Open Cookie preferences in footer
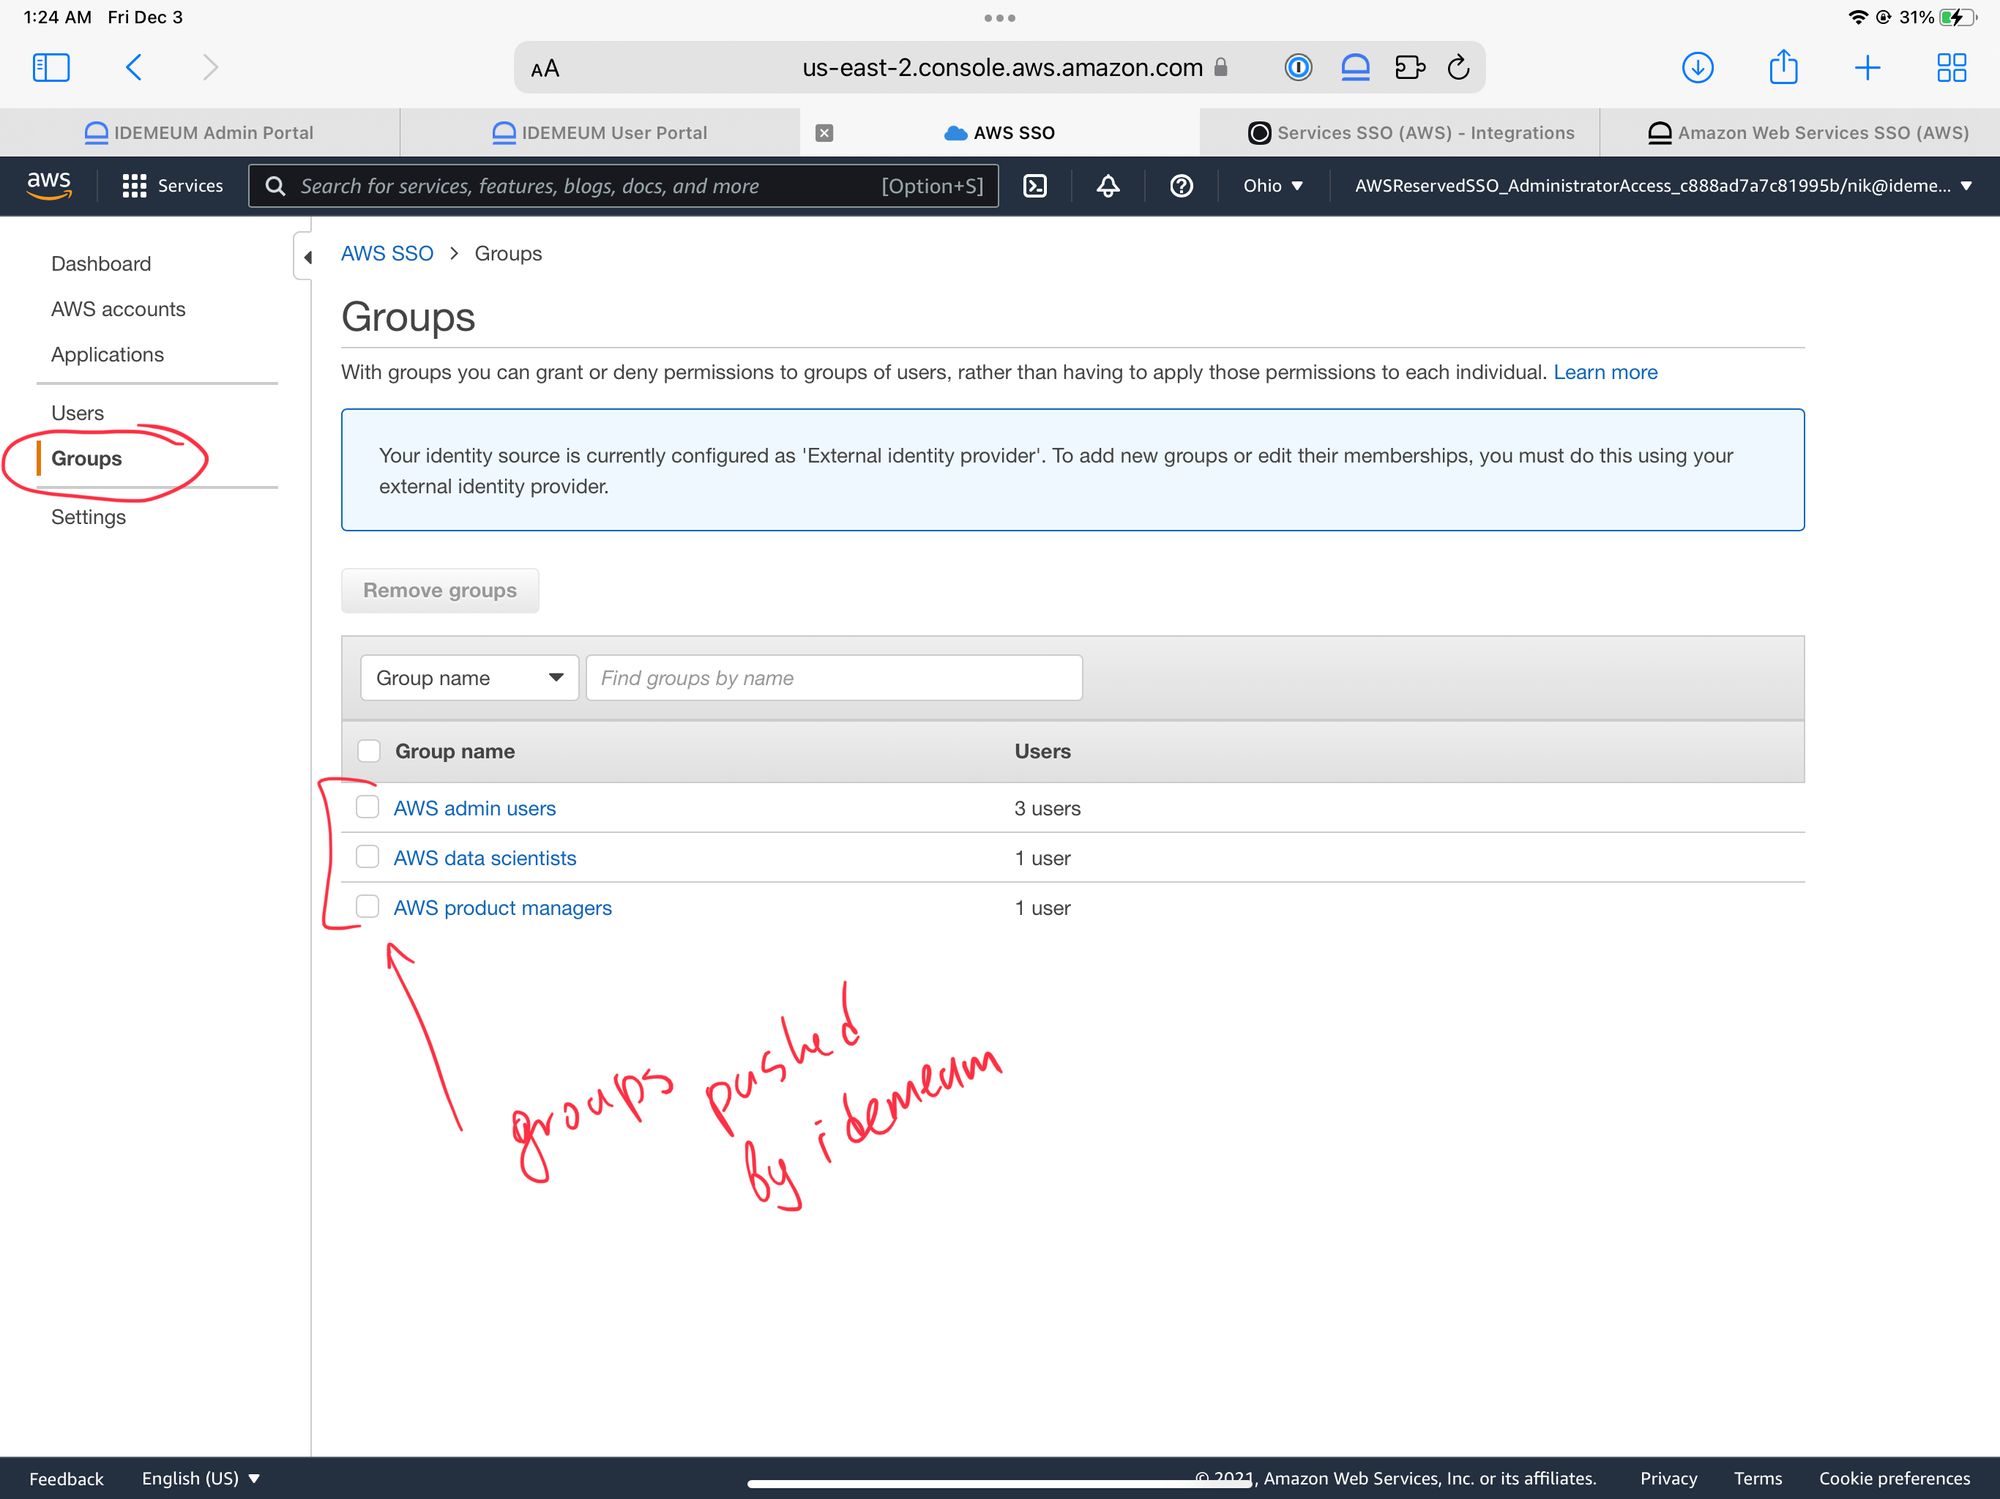 pos(1894,1478)
